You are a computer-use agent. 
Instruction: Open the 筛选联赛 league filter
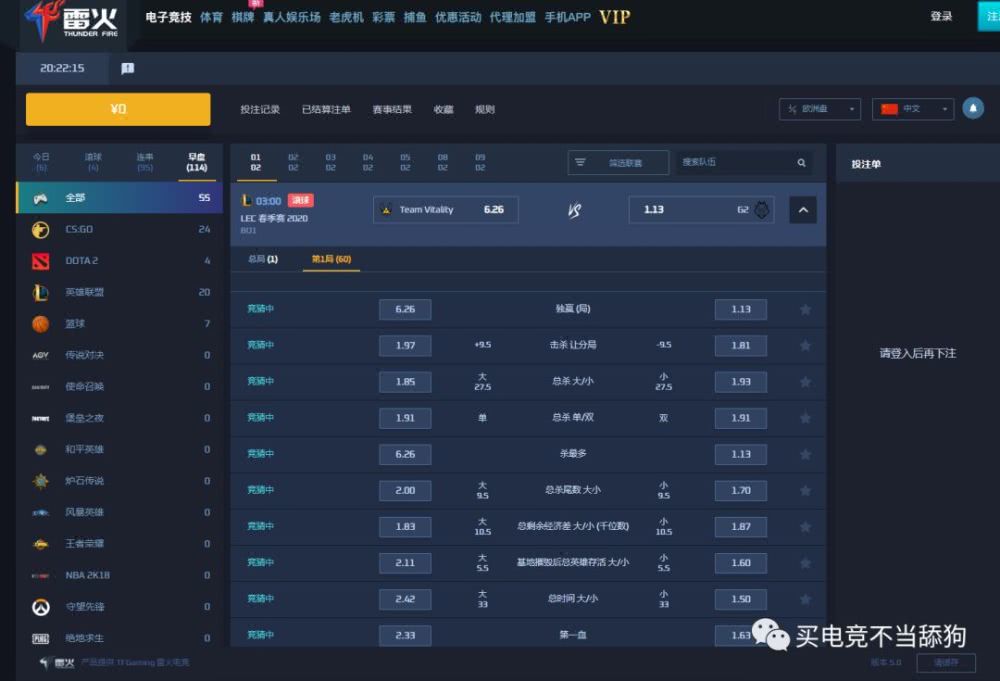(618, 163)
